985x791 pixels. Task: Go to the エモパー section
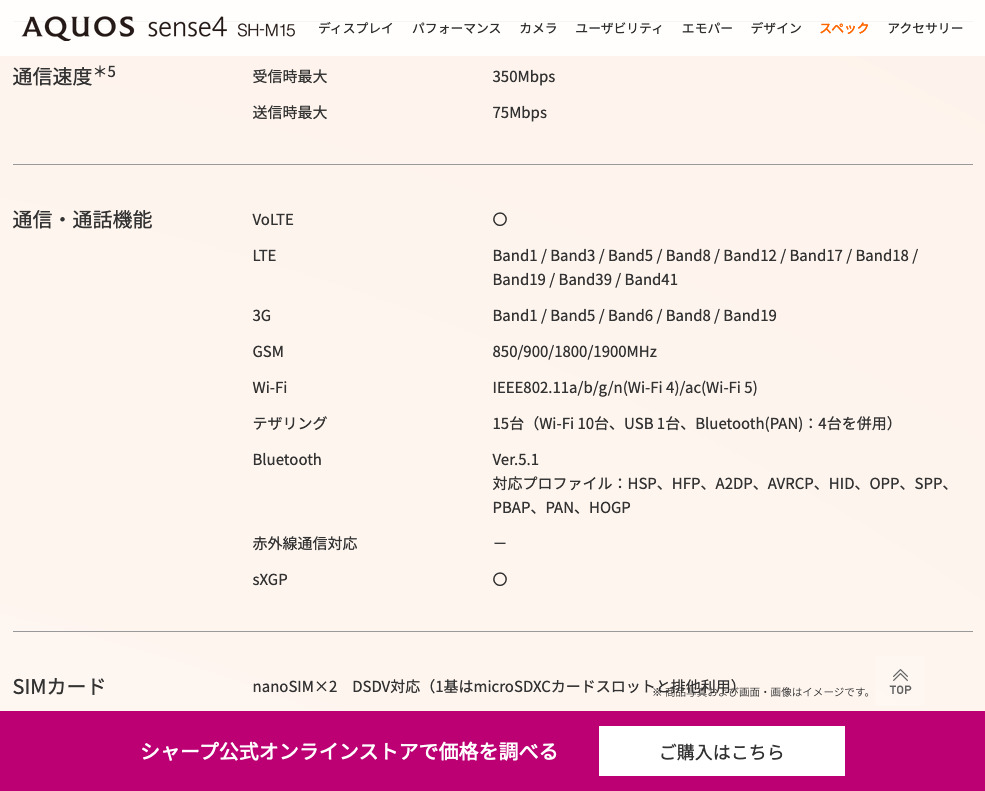[x=707, y=28]
